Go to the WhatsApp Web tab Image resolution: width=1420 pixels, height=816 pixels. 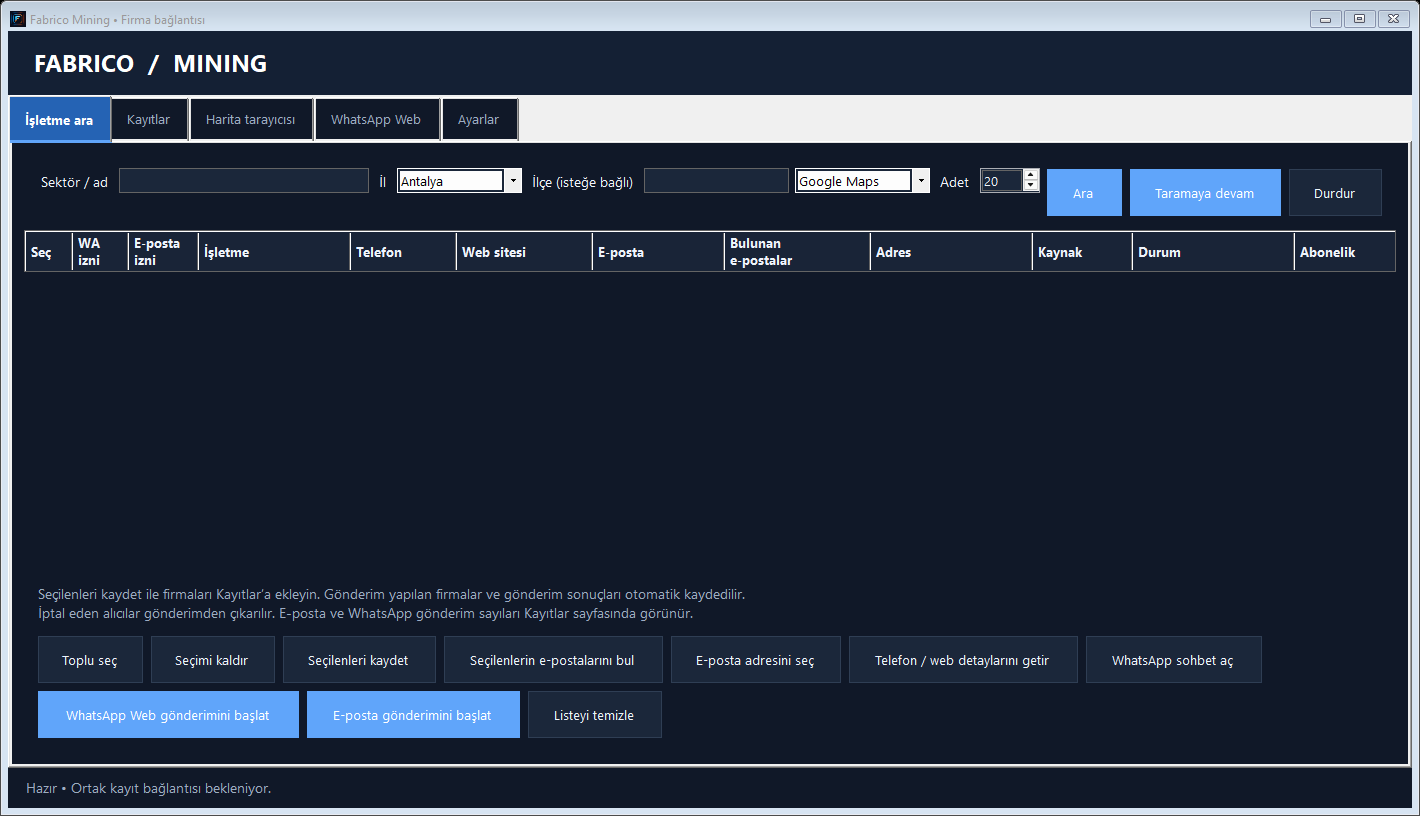pos(376,119)
